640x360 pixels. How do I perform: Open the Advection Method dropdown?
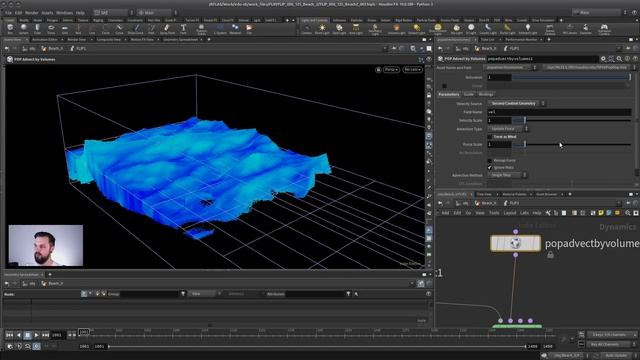[x=507, y=175]
